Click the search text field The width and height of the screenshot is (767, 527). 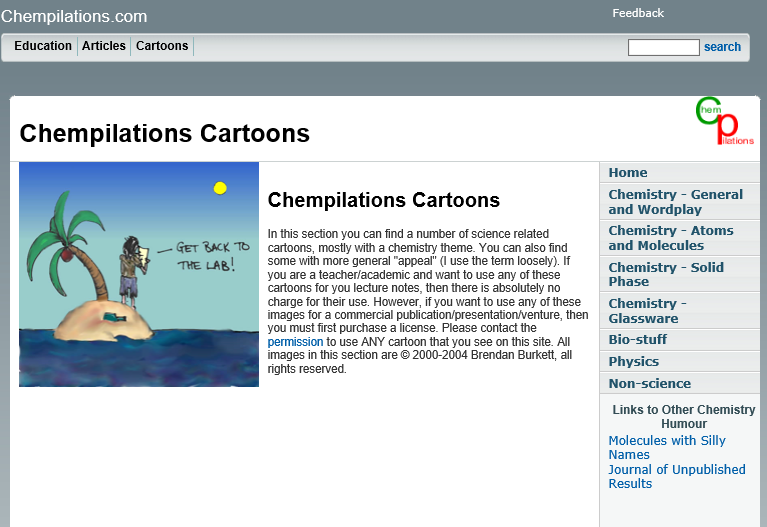tap(663, 47)
